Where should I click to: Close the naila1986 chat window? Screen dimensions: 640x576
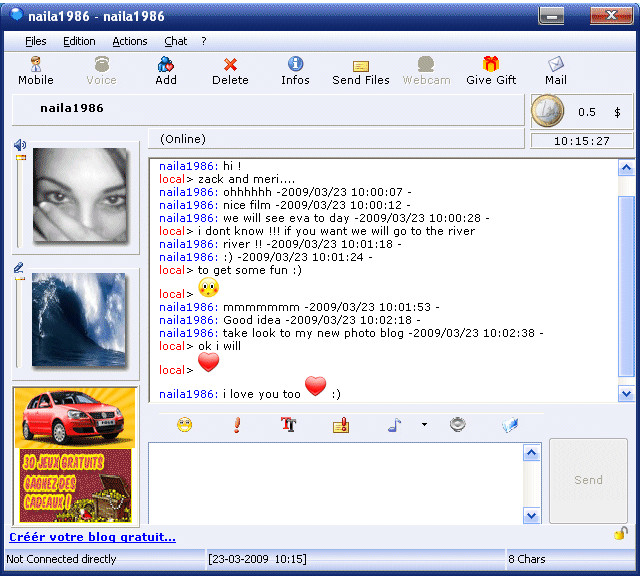pyautogui.click(x=611, y=16)
